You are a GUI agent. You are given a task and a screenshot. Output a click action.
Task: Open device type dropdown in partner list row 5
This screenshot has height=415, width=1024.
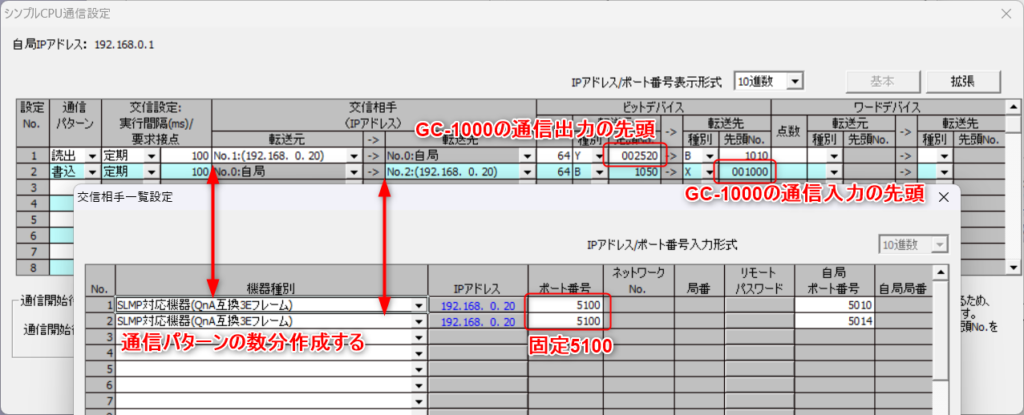[x=418, y=368]
